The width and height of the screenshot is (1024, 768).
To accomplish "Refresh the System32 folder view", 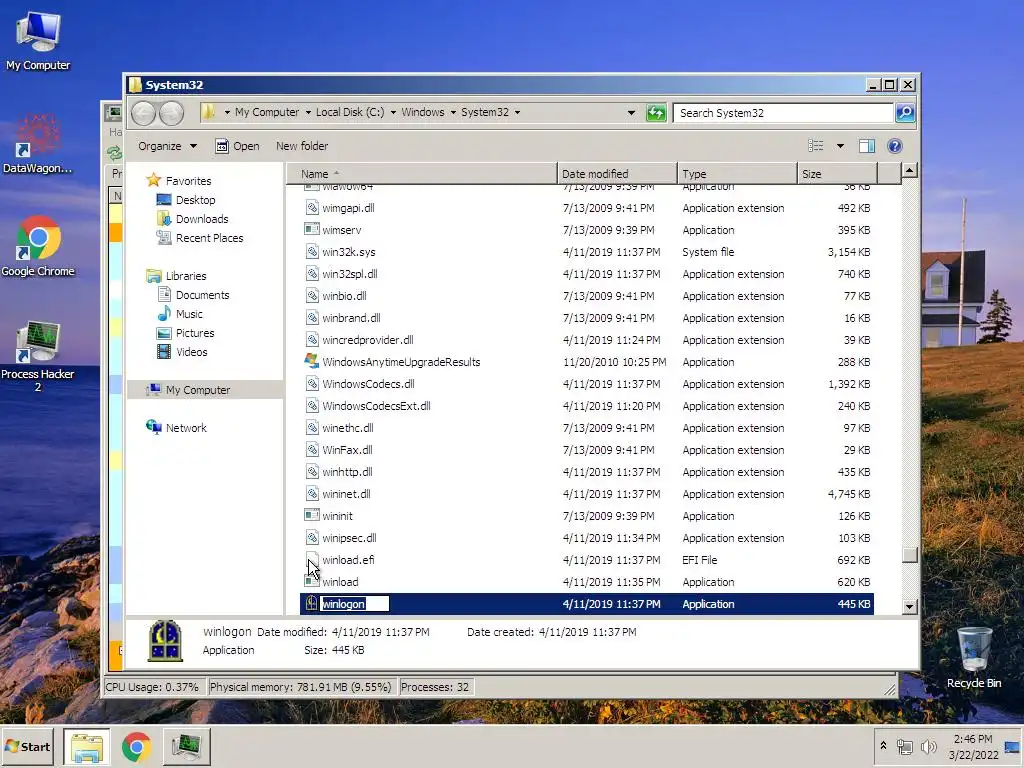I will click(x=656, y=113).
